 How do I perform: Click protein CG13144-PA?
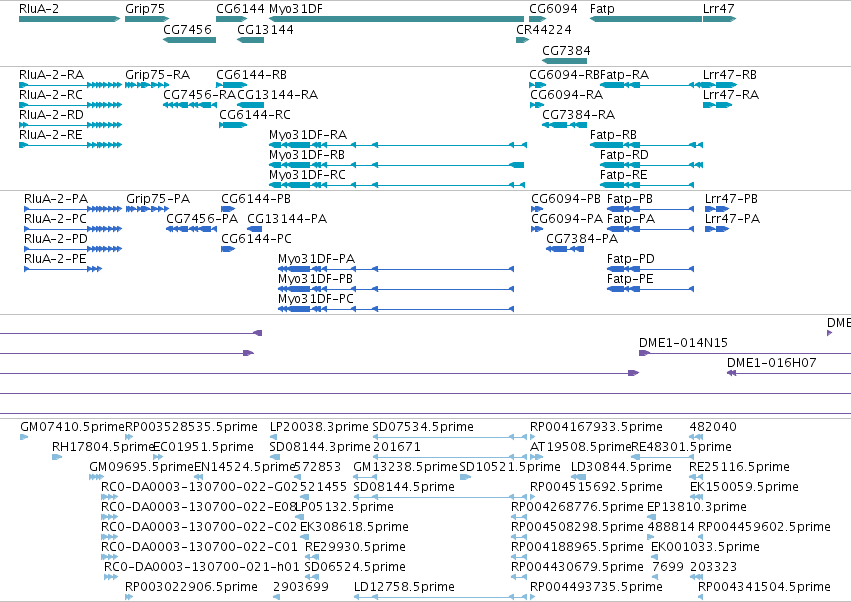pos(255,229)
